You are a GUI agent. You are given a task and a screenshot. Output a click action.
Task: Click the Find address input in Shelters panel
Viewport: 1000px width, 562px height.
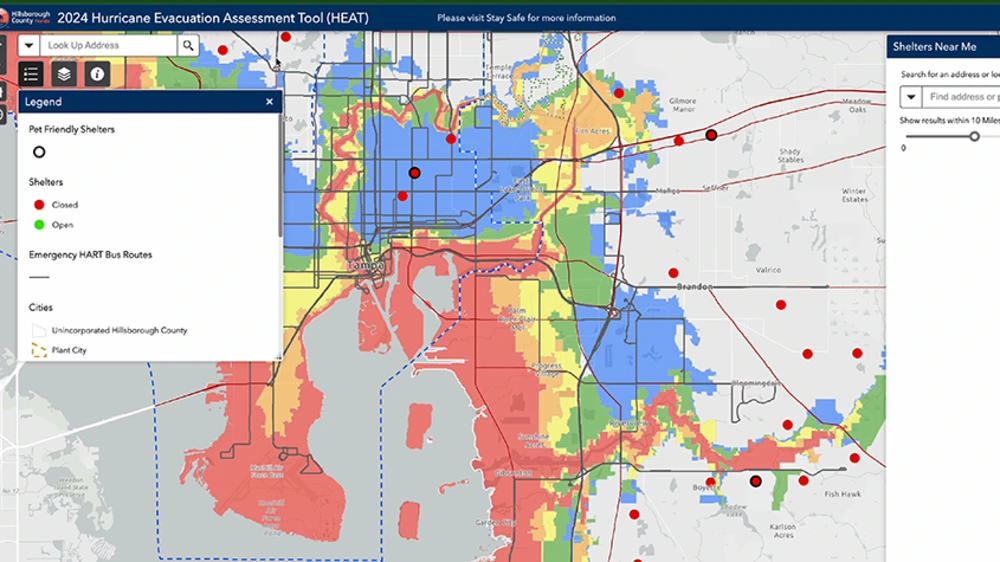[x=961, y=97]
